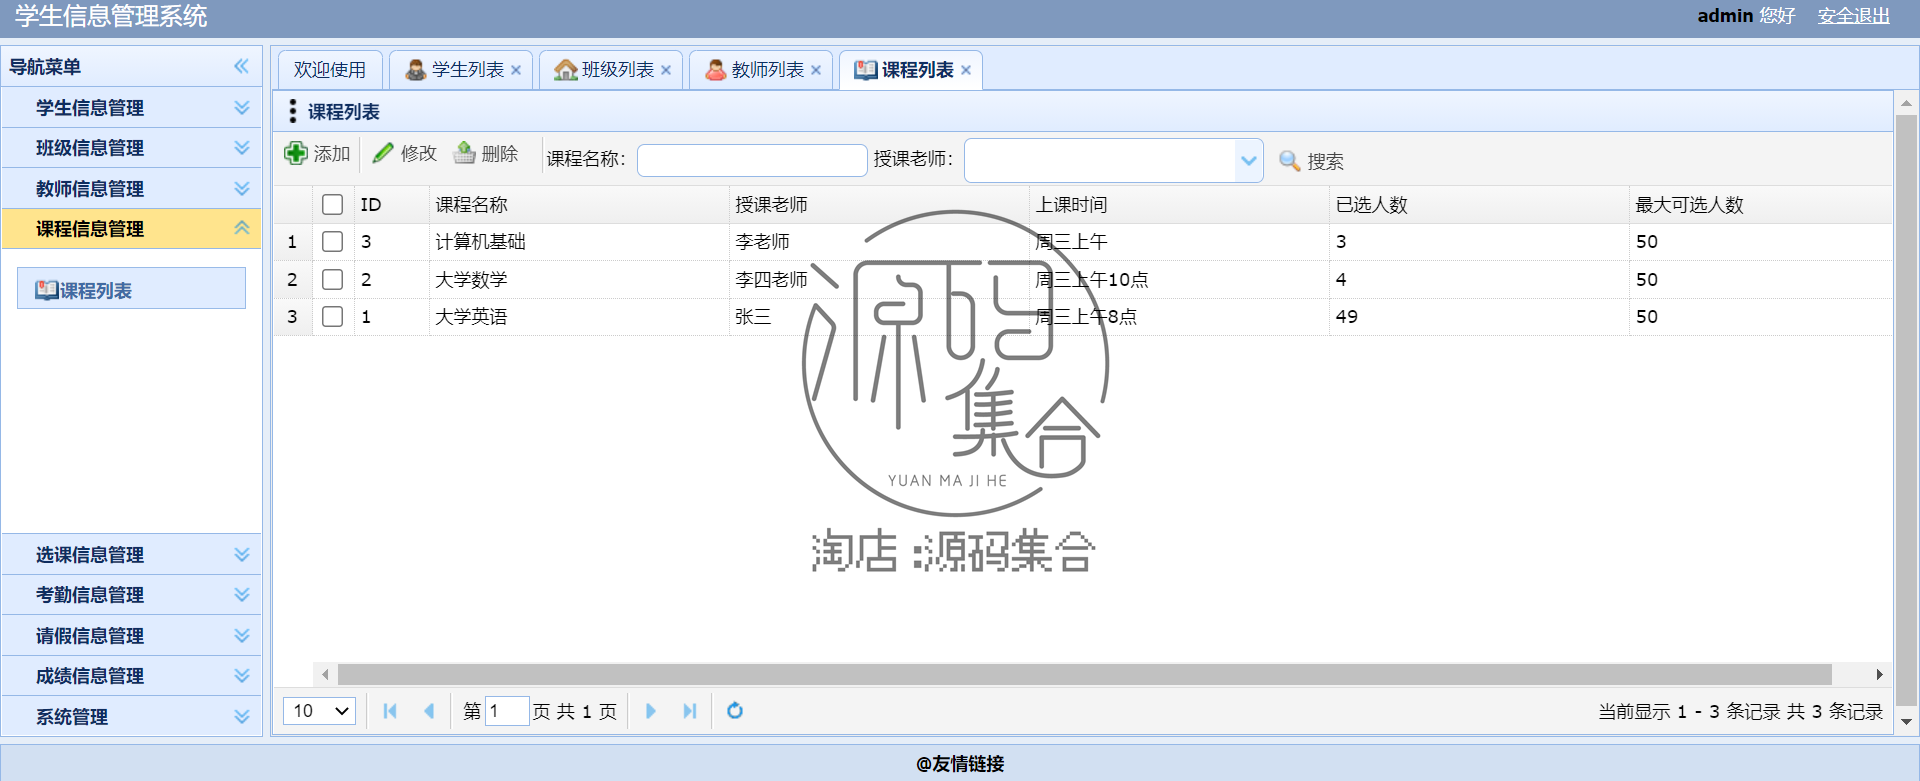Close the 学生列表 tab
The image size is (1920, 781).
pos(516,70)
